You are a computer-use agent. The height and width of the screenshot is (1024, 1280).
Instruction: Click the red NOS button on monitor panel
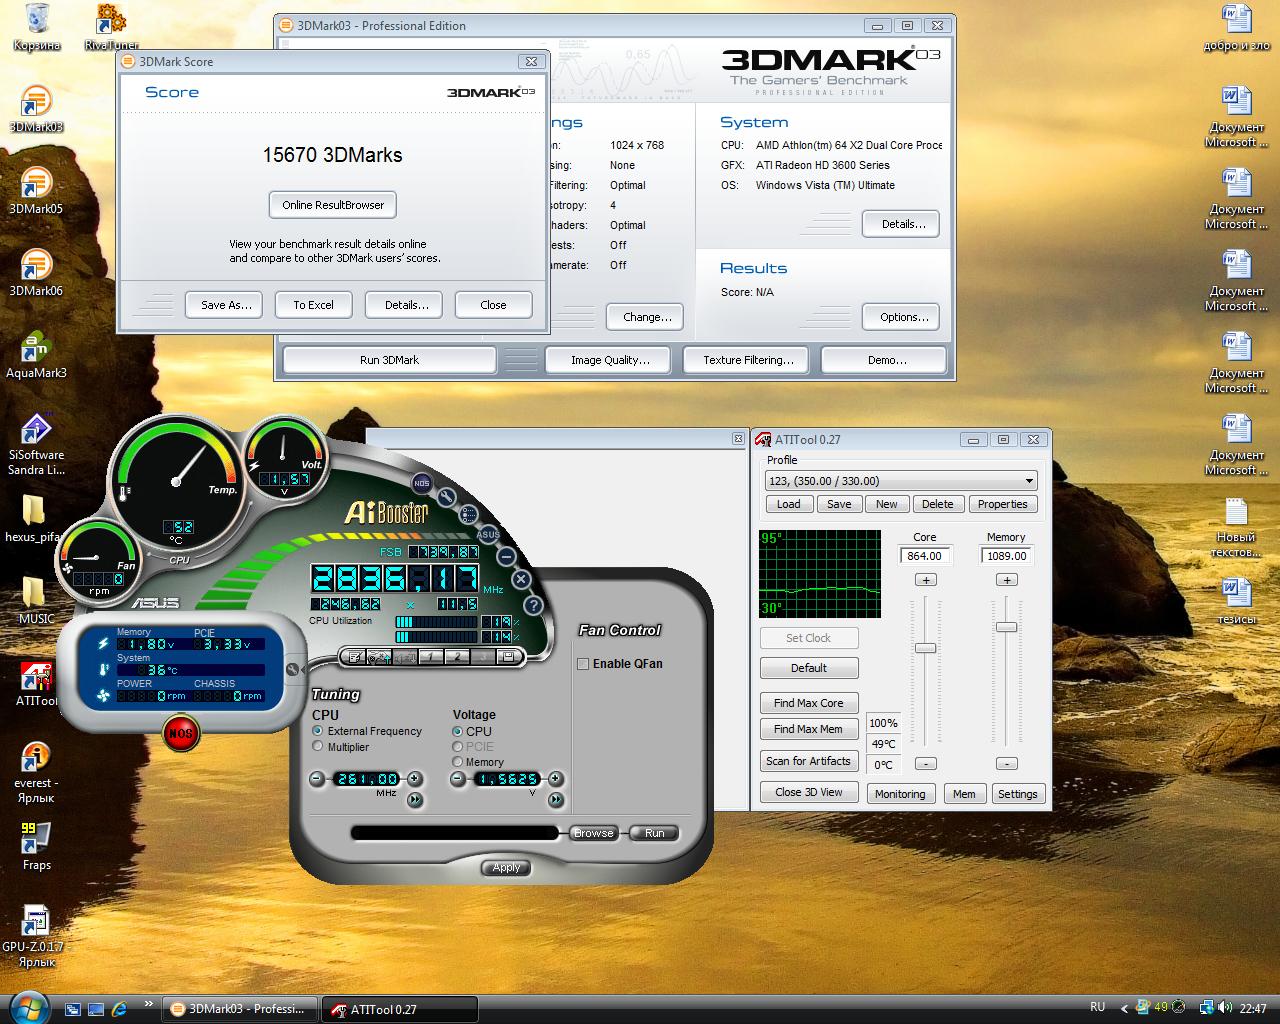click(x=180, y=733)
